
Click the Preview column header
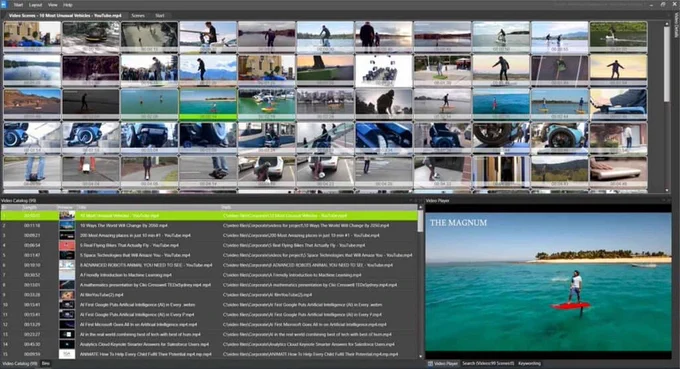(66, 207)
